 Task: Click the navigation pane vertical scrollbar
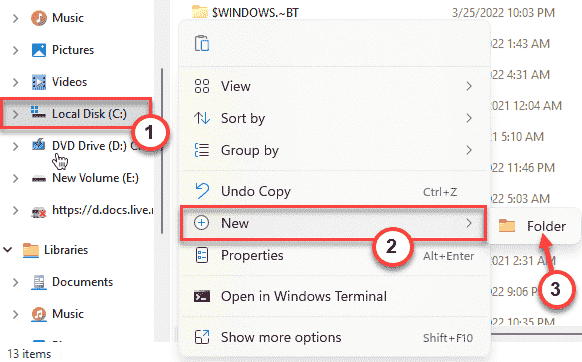click(162, 151)
